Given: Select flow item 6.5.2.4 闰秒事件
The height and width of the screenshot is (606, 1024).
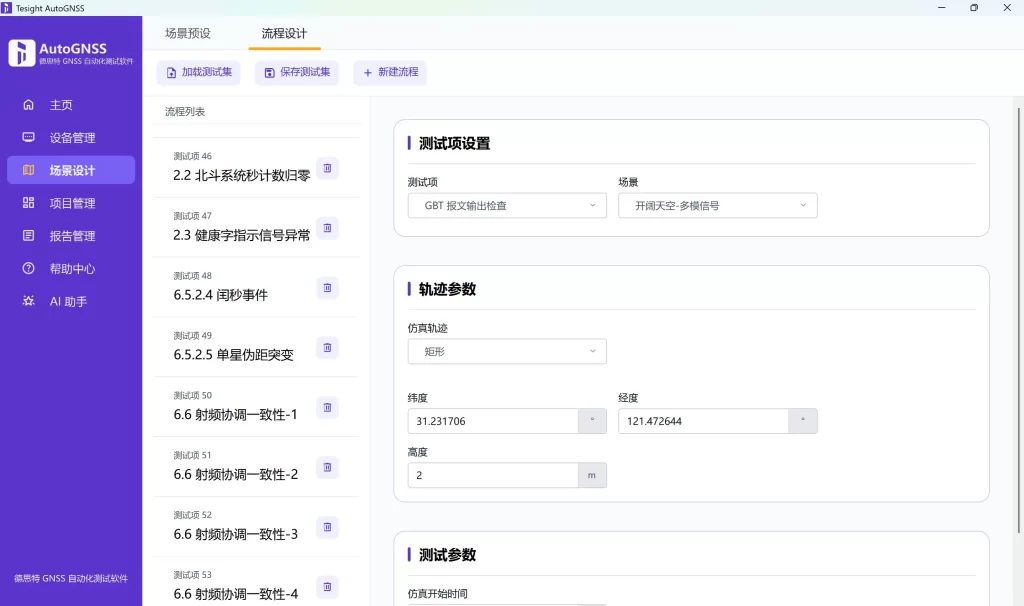Looking at the screenshot, I should click(x=255, y=287).
